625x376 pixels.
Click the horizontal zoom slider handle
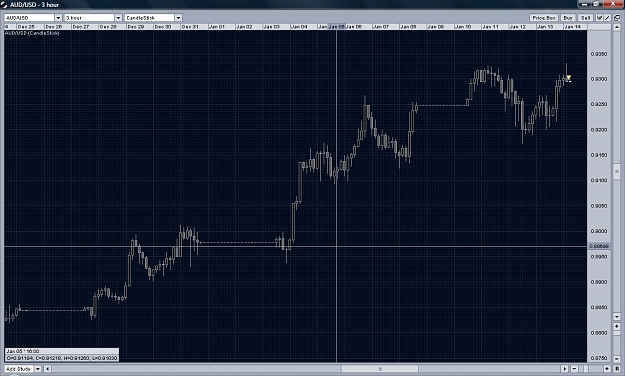coord(586,369)
